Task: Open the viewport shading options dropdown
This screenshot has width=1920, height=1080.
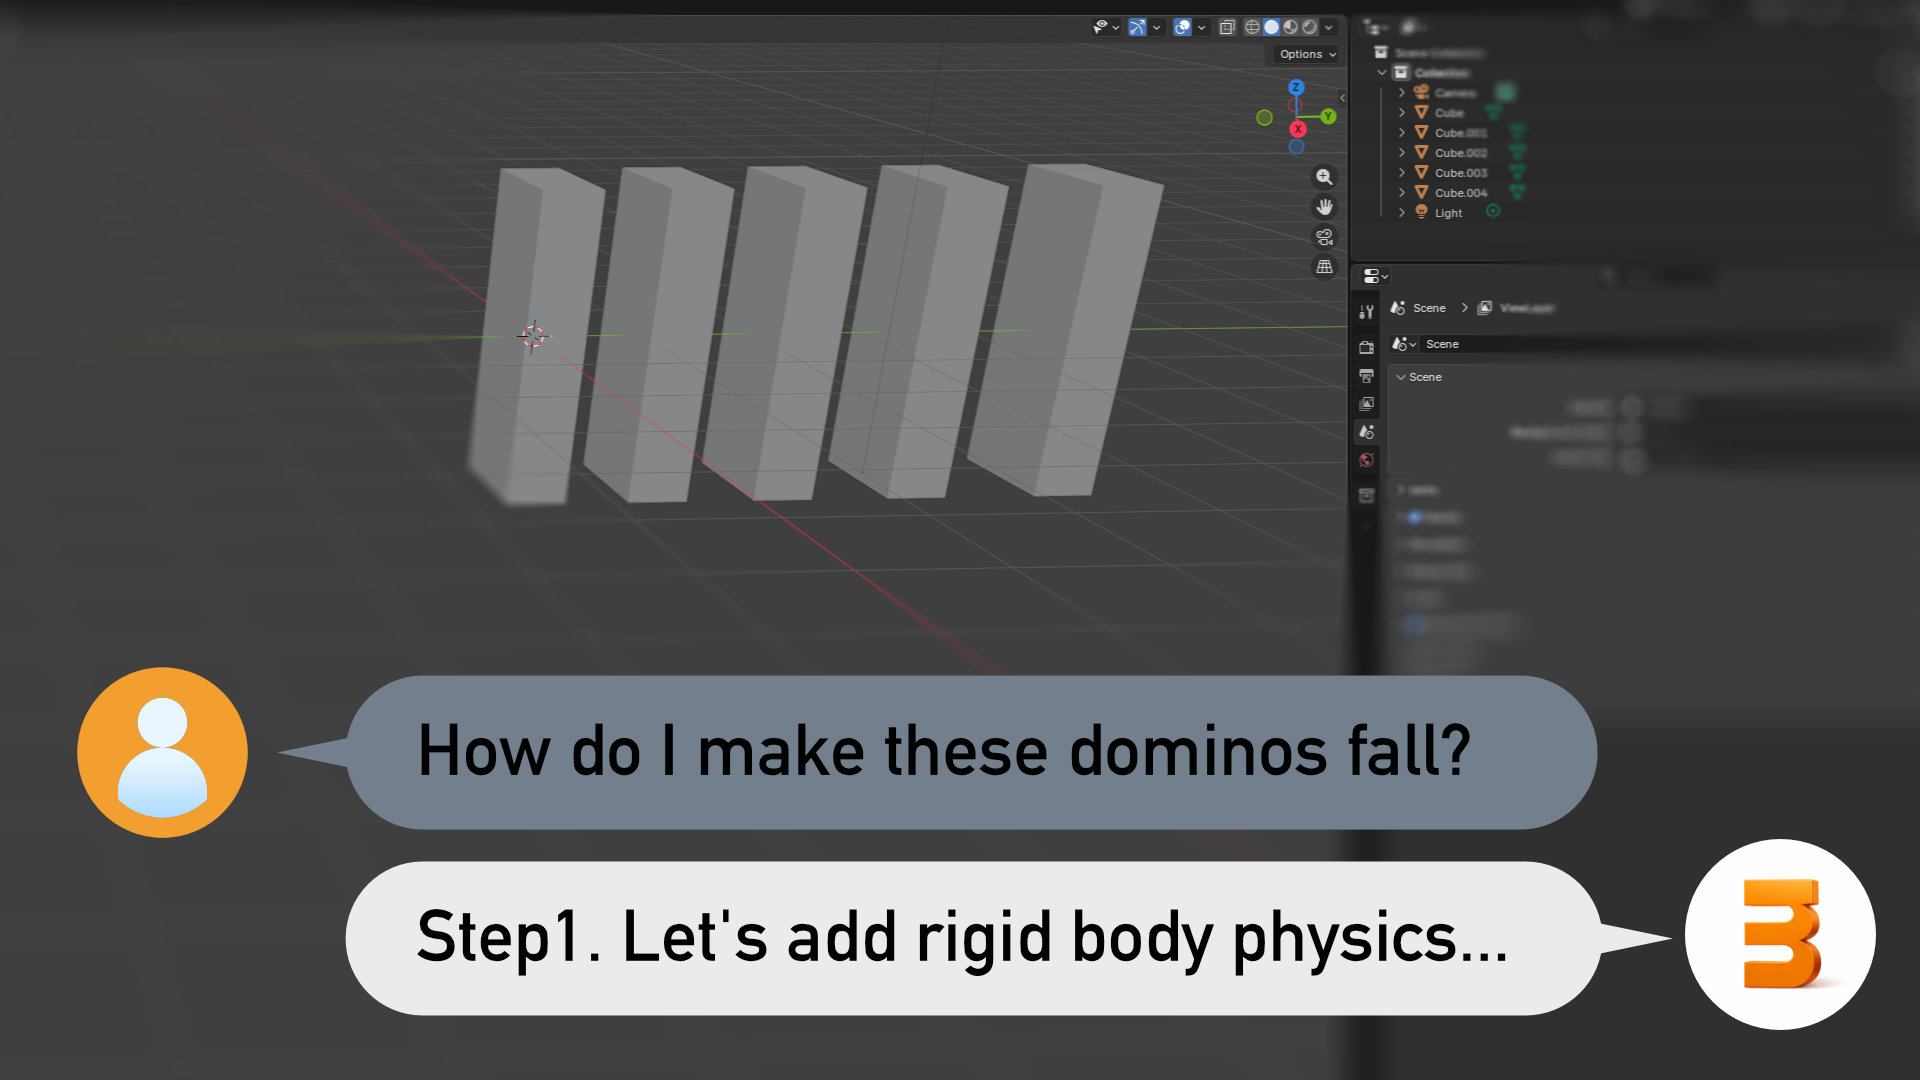Action: (x=1329, y=27)
